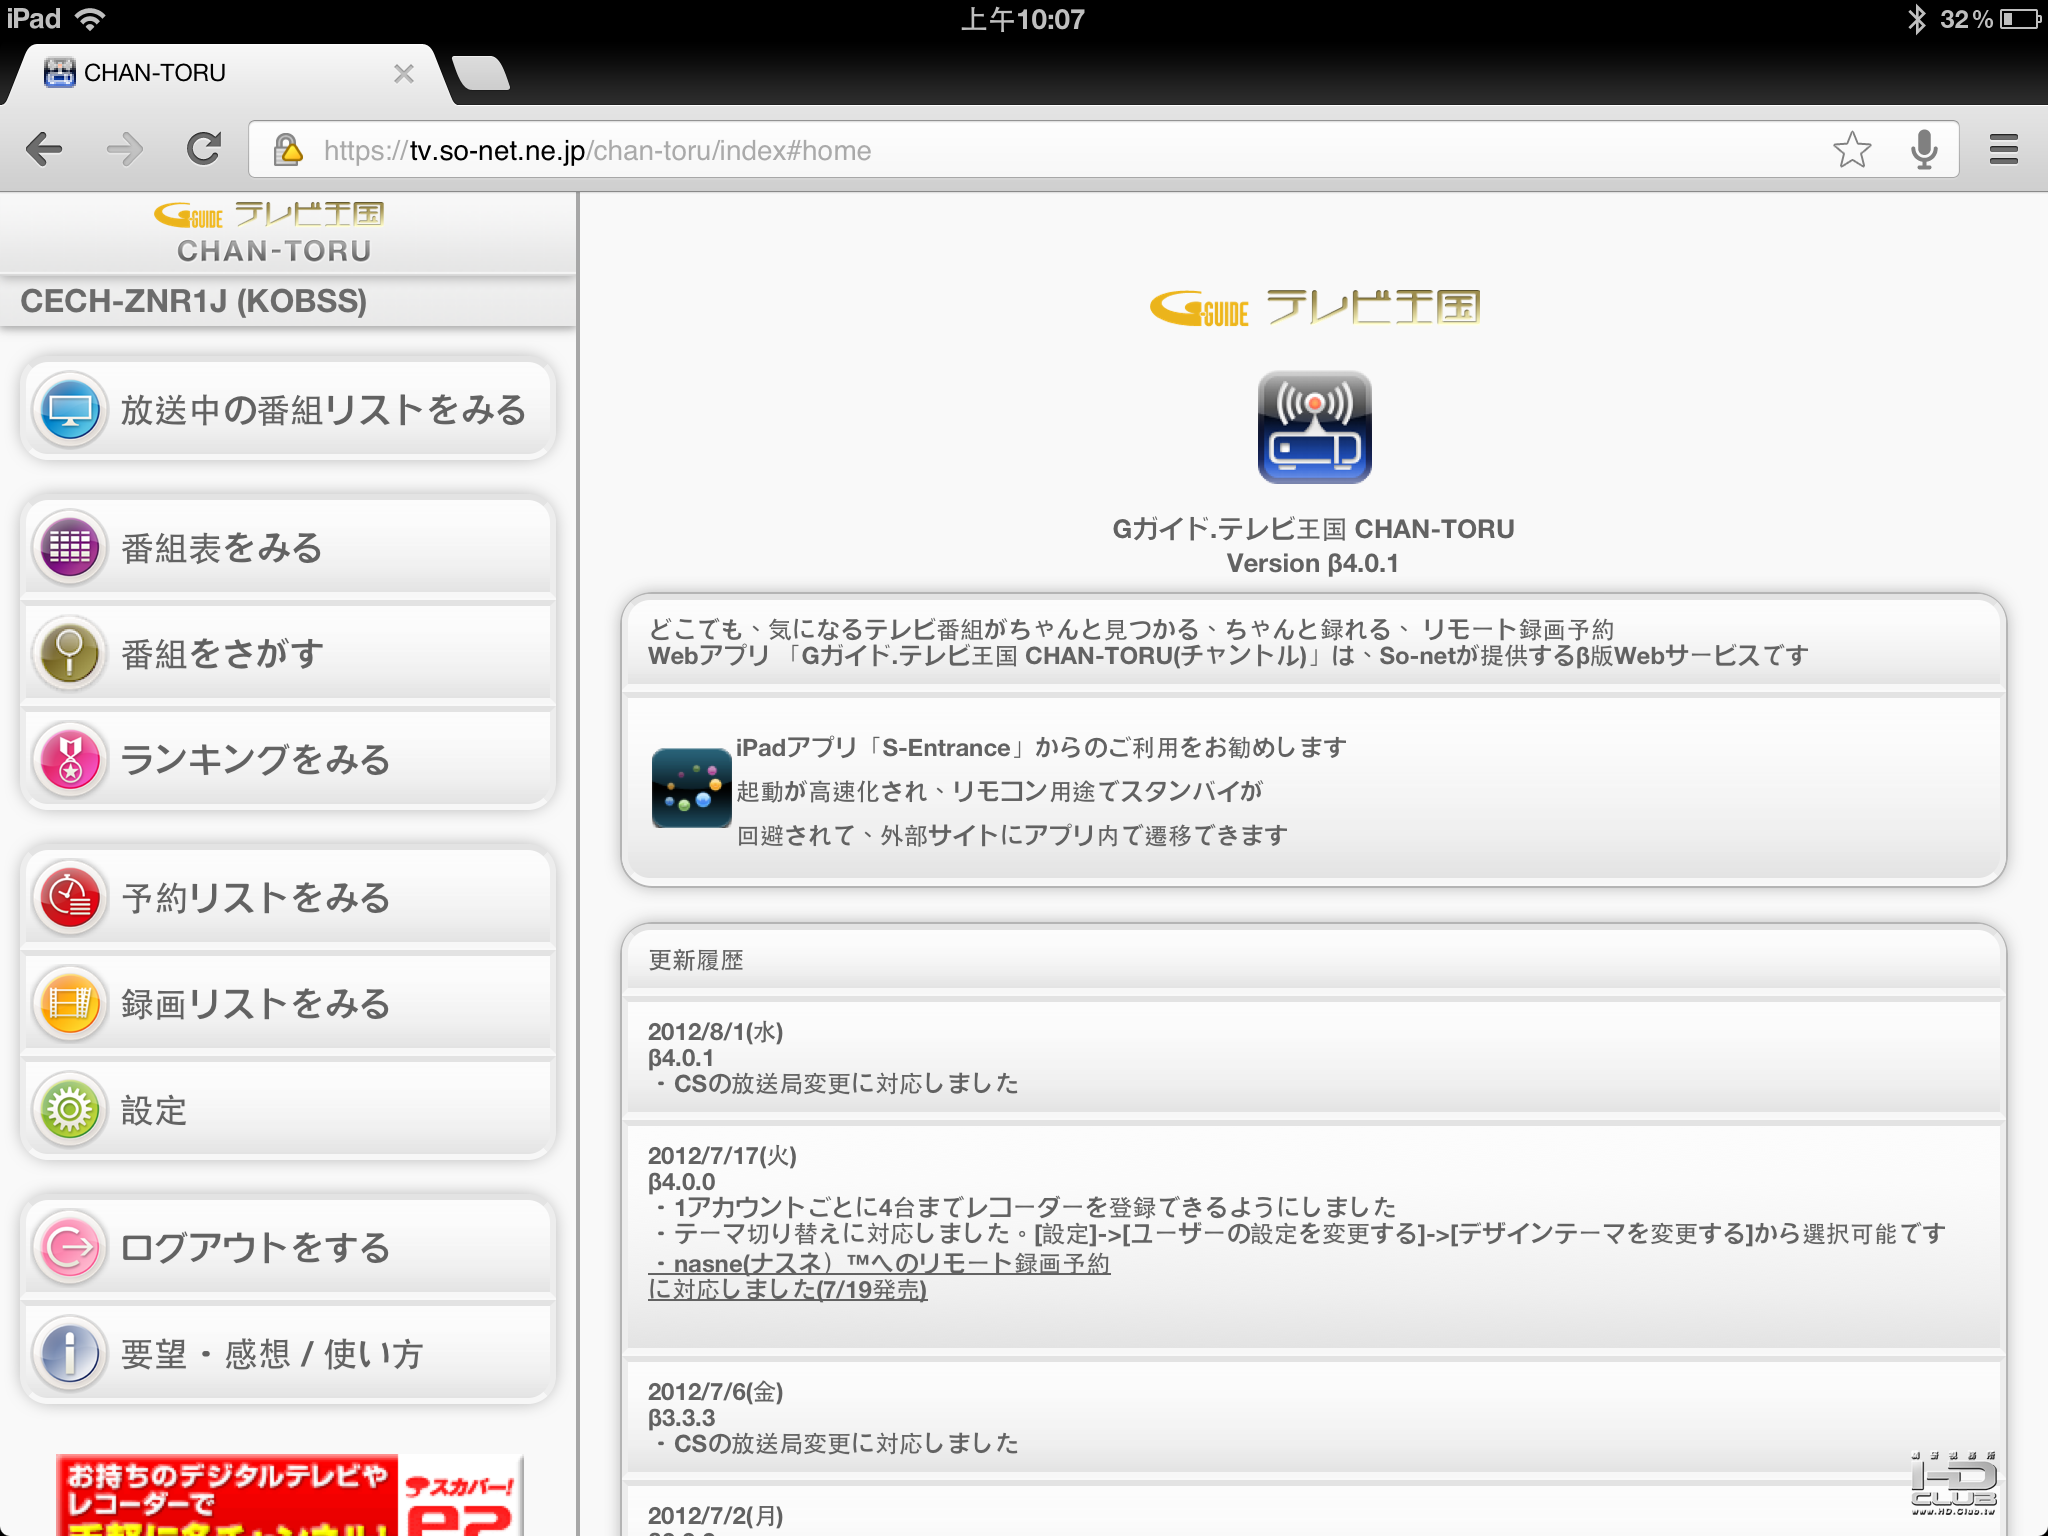2048x1536 pixels.
Task: Open the nasne remote recording link
Action: tap(880, 1277)
